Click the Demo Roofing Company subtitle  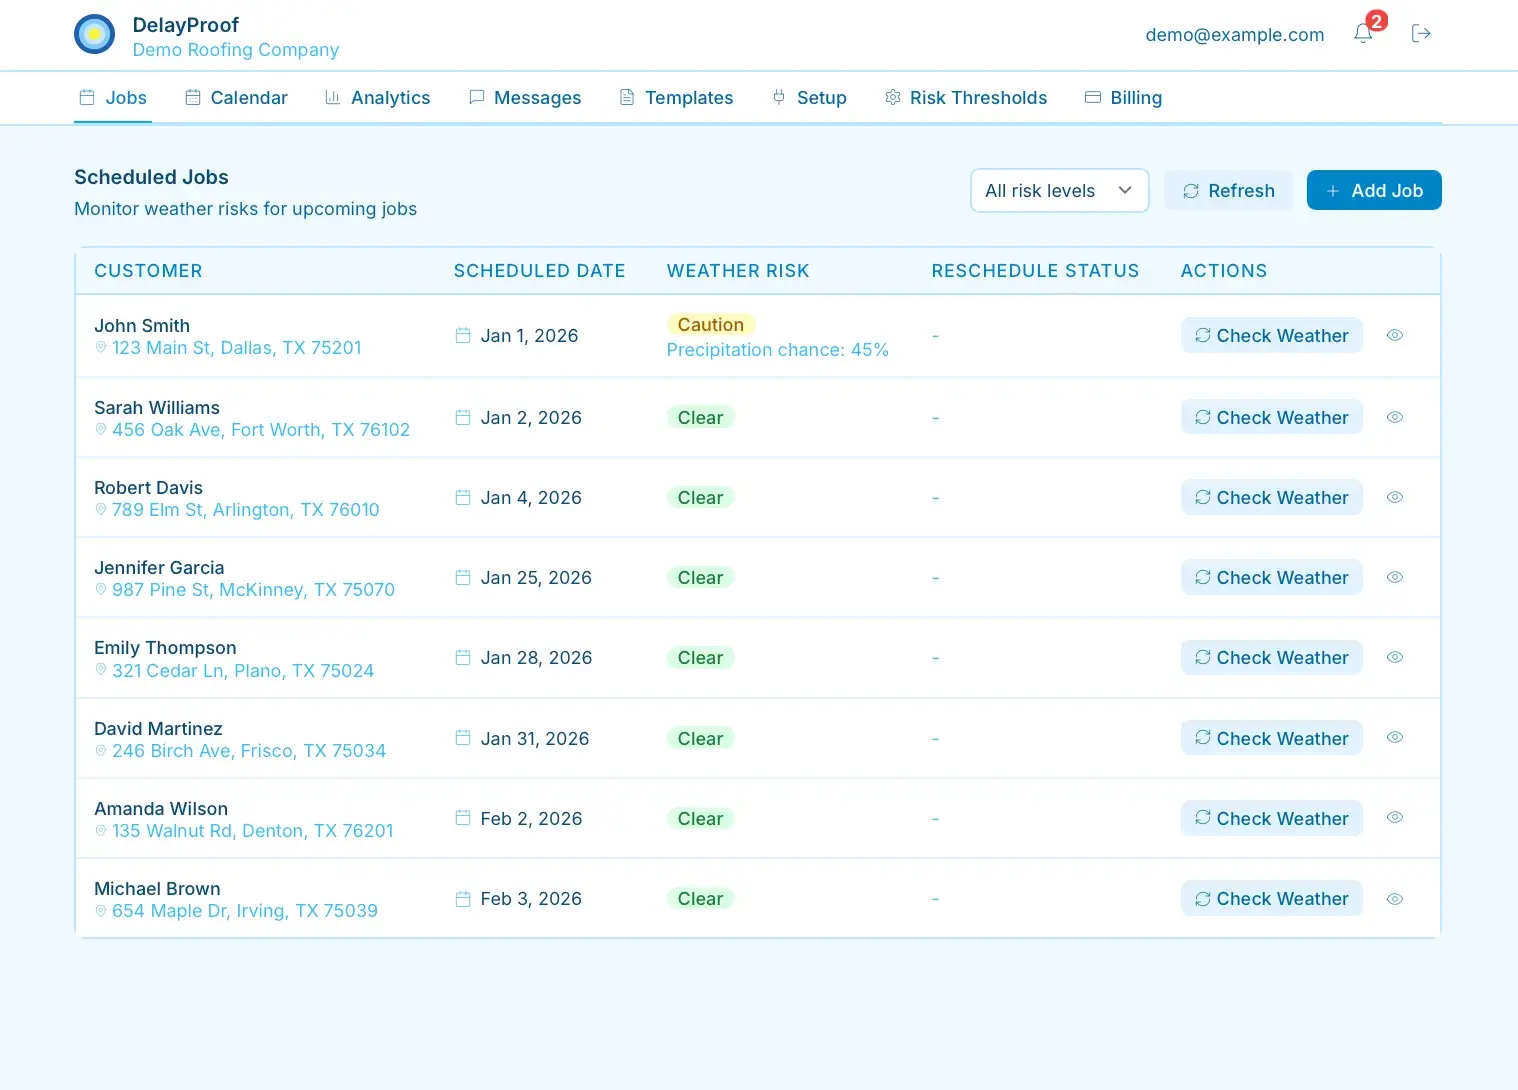pos(236,50)
